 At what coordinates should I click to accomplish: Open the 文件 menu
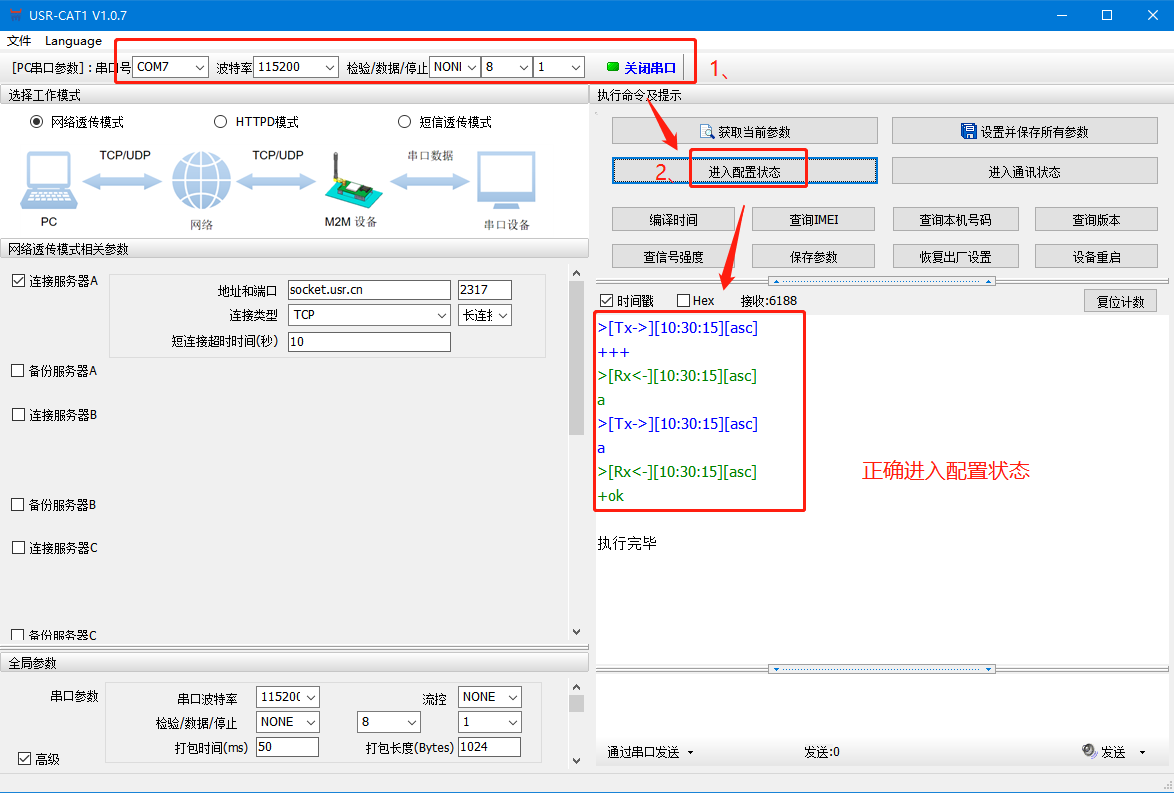point(19,41)
